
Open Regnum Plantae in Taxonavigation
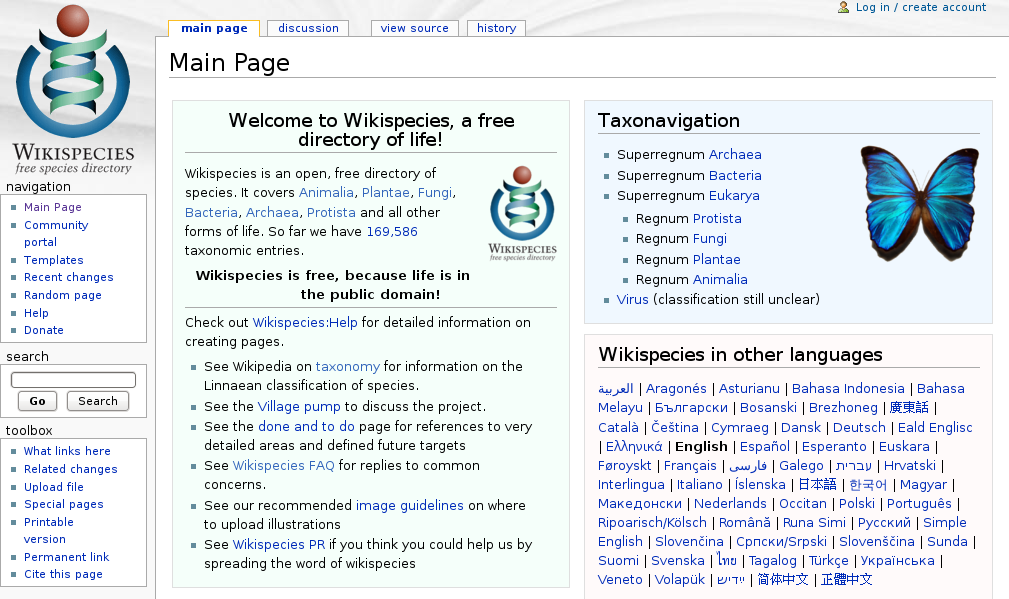[717, 259]
